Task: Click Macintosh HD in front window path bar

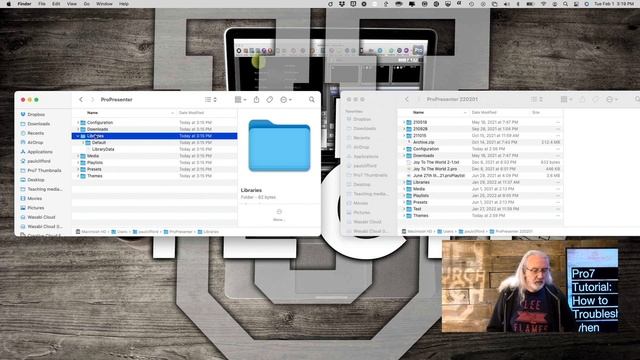Action: 91,232
